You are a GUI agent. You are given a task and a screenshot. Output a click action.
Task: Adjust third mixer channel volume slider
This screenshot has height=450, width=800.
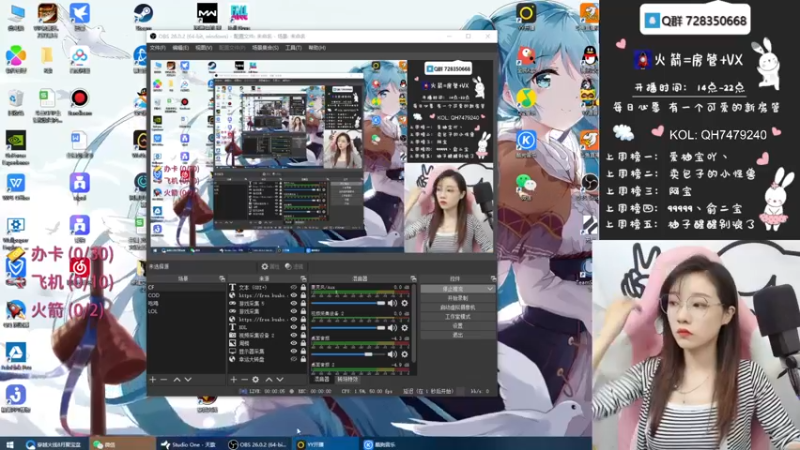coord(348,354)
